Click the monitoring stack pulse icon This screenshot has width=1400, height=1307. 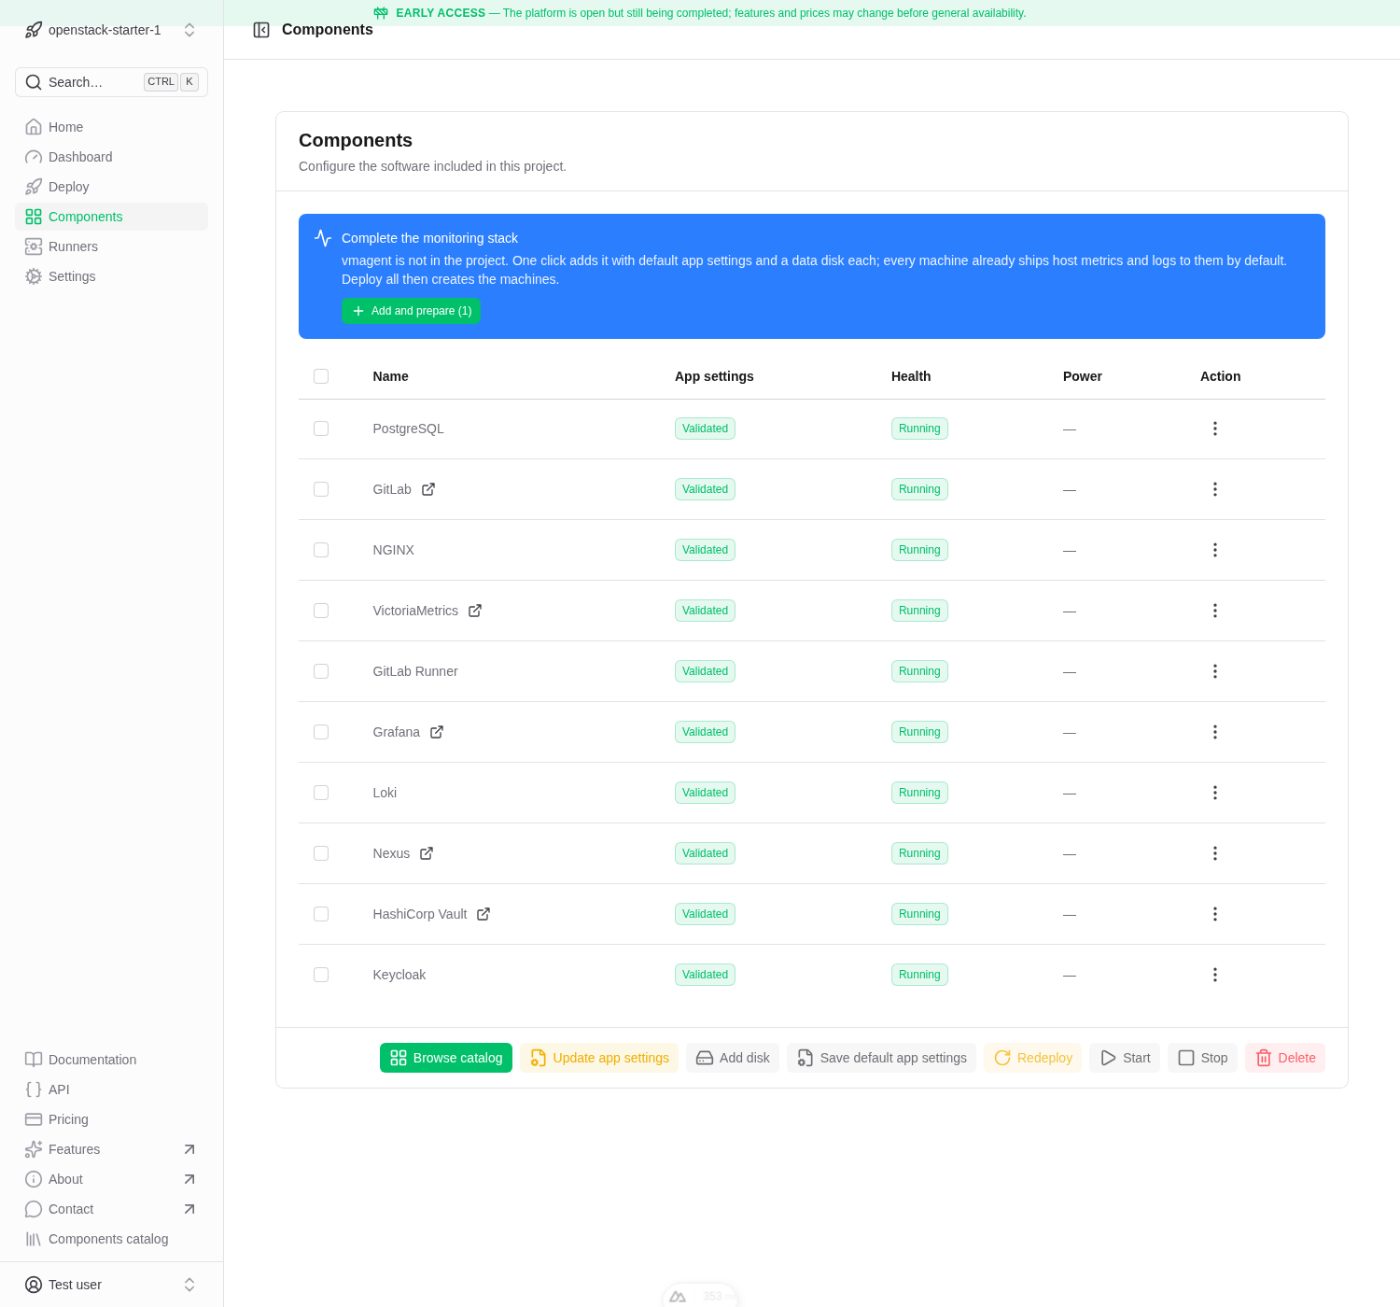[323, 238]
